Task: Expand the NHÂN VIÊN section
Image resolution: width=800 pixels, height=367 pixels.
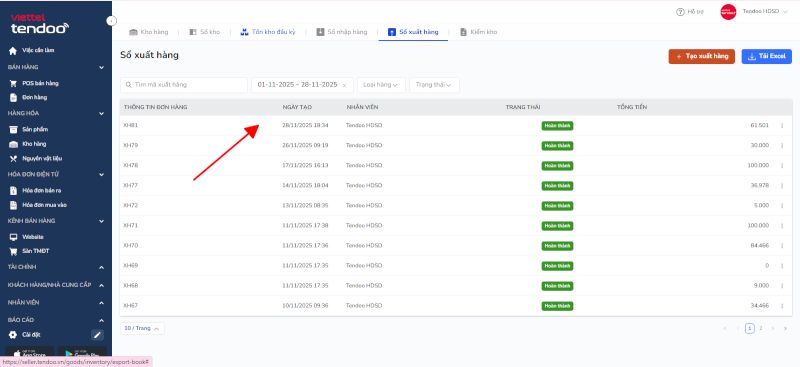Action: (102, 303)
